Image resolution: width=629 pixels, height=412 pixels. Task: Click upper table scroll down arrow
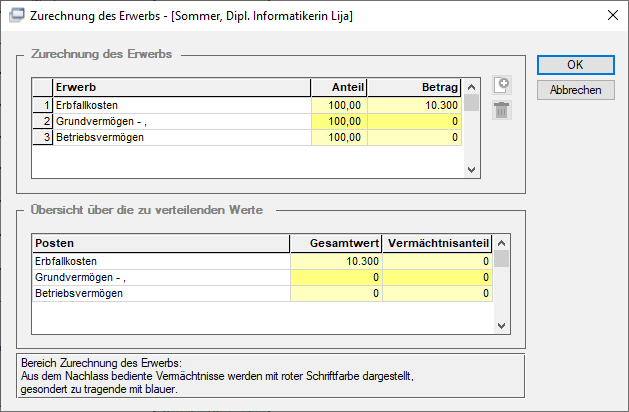(471, 170)
